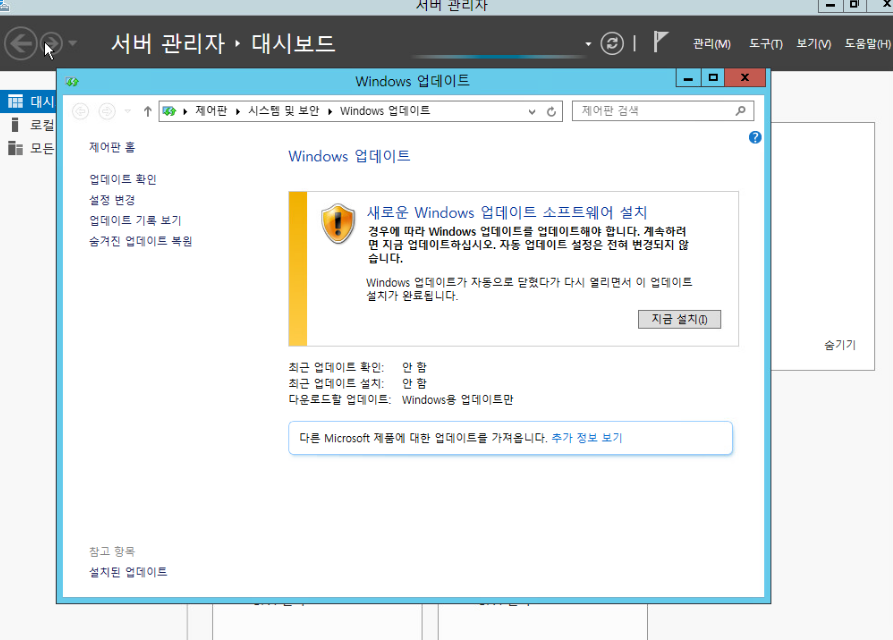The height and width of the screenshot is (640, 893).
Task: Select 모든 서버 item in Server Manager sidebar
Action: [28, 149]
